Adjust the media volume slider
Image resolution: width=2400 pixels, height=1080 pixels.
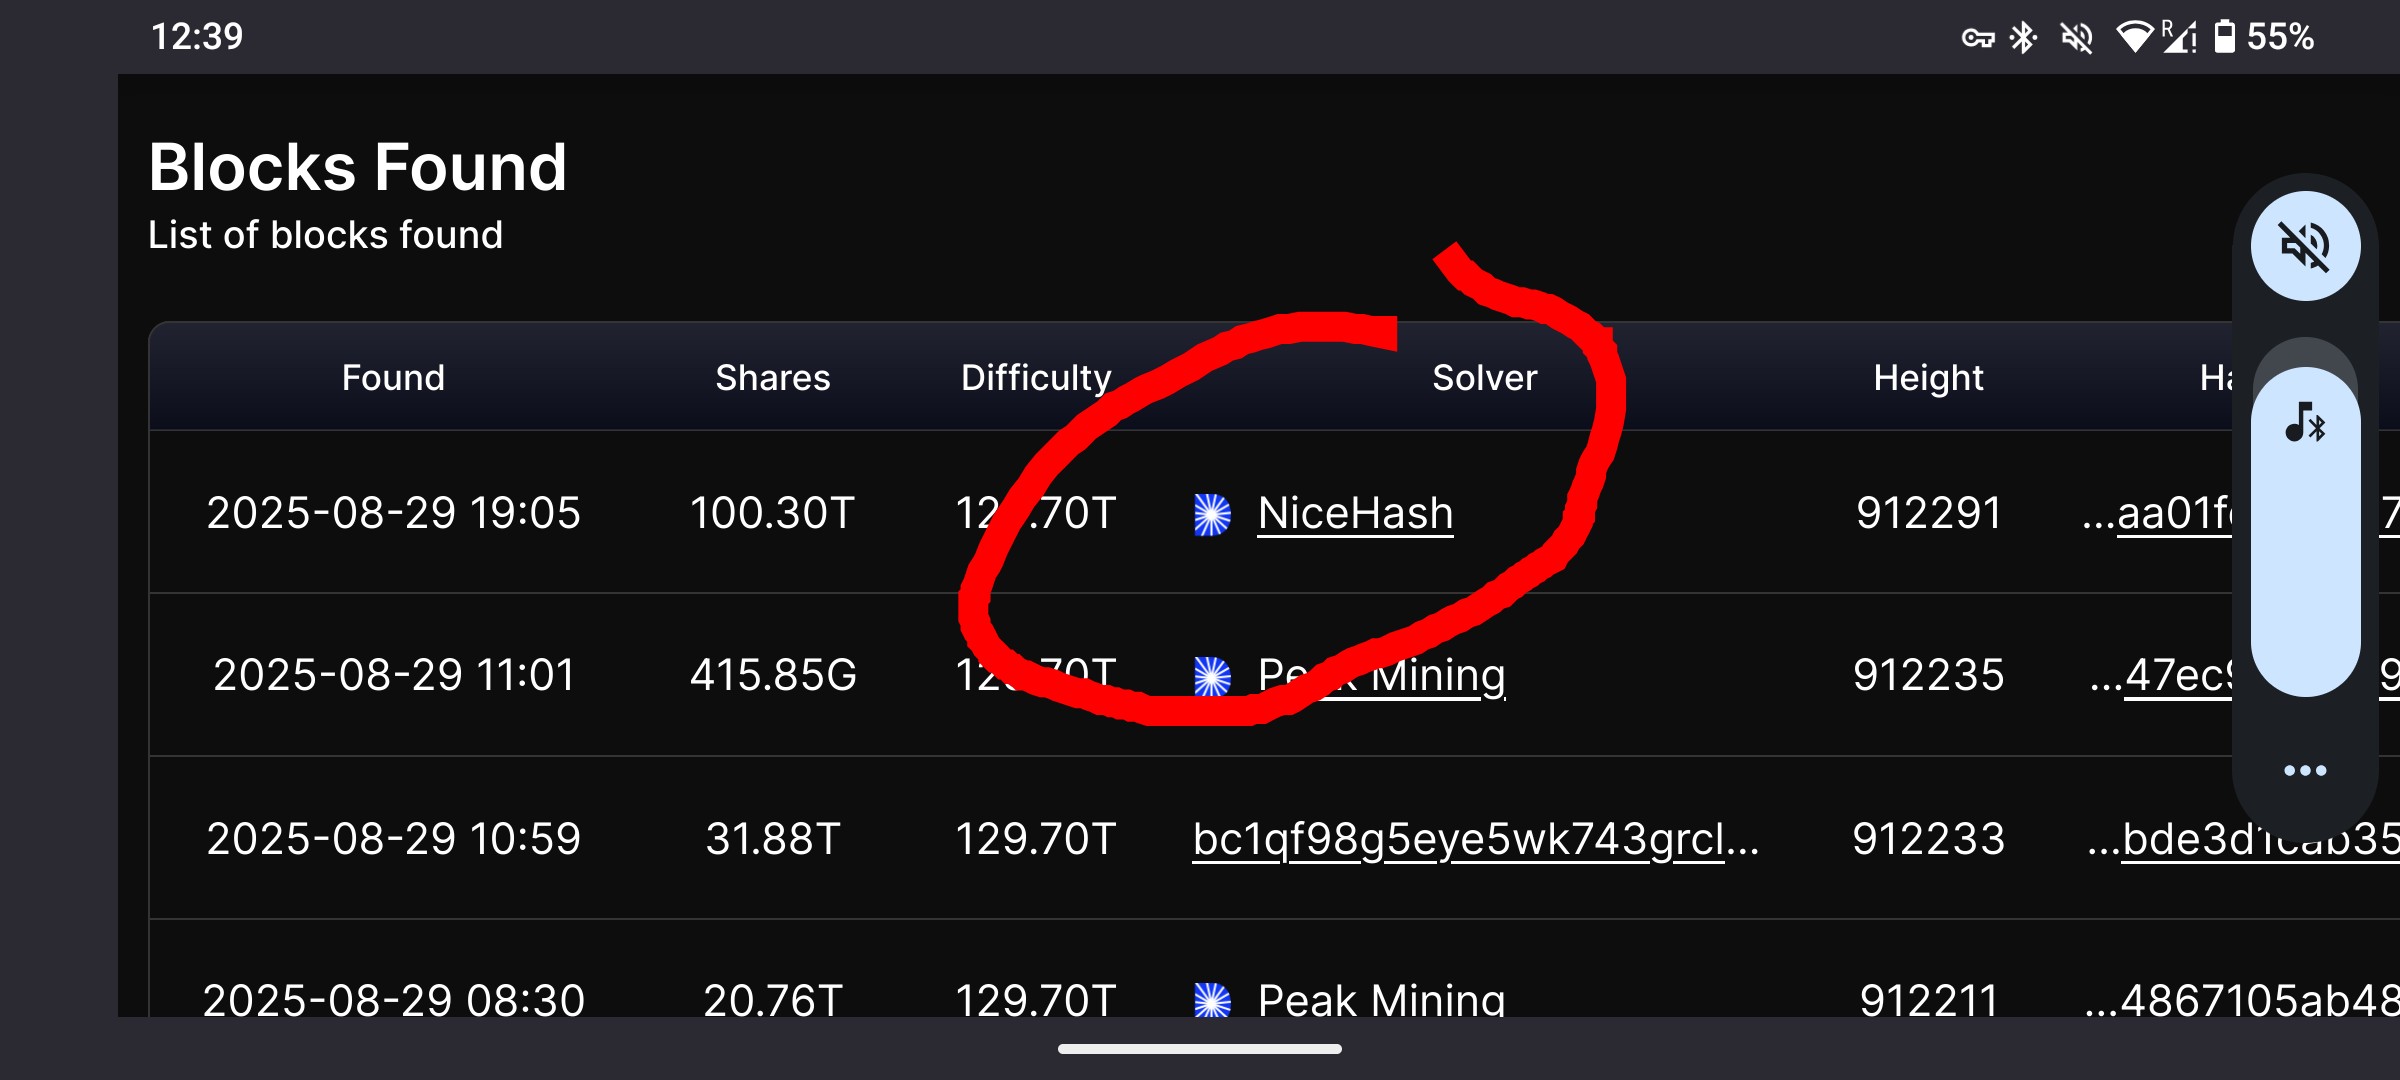click(2305, 530)
